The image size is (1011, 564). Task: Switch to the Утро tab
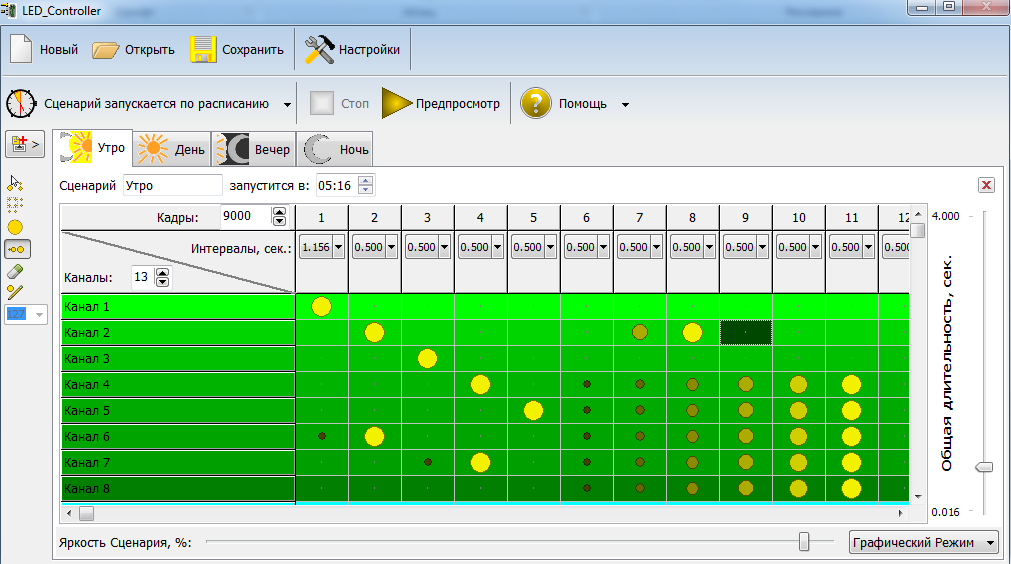click(x=93, y=148)
